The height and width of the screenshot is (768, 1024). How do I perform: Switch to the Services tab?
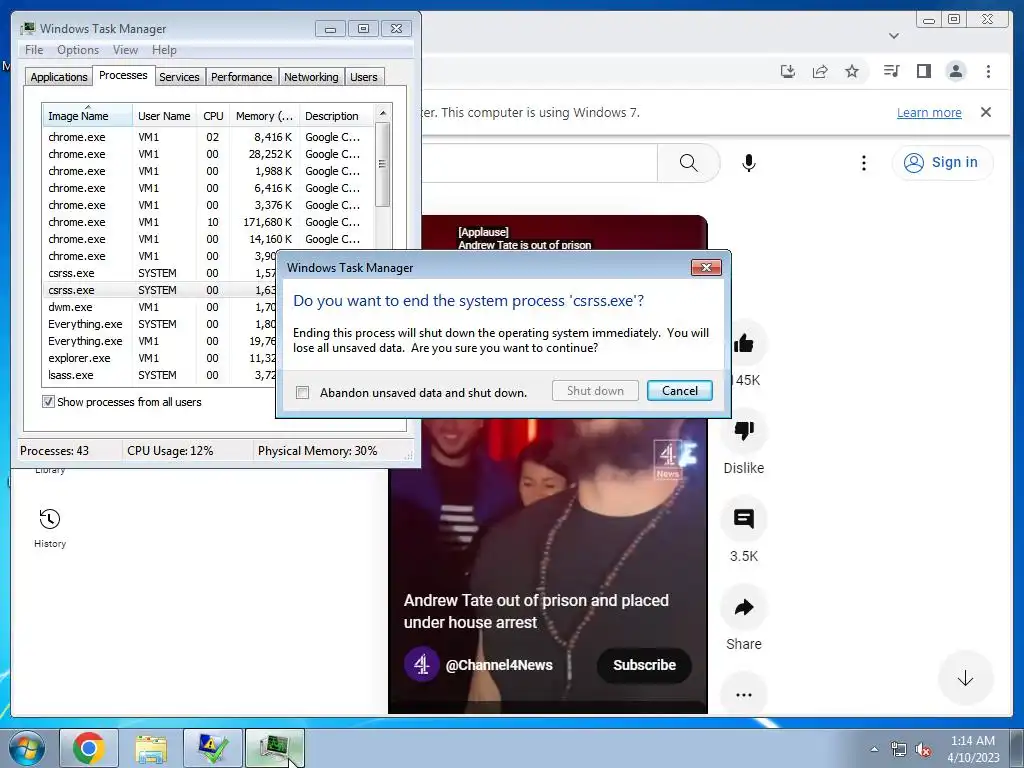[x=179, y=77]
